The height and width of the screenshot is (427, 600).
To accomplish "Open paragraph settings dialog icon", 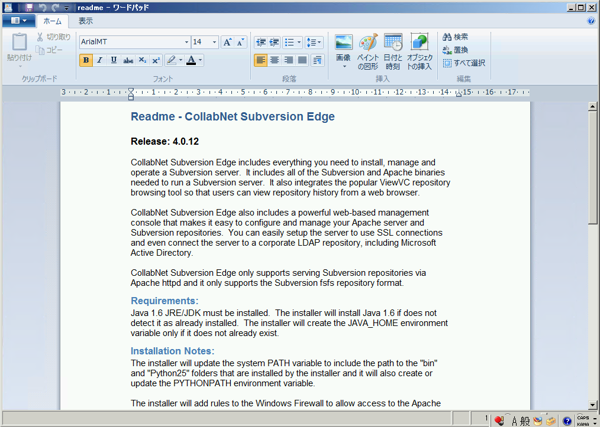I will [318, 60].
